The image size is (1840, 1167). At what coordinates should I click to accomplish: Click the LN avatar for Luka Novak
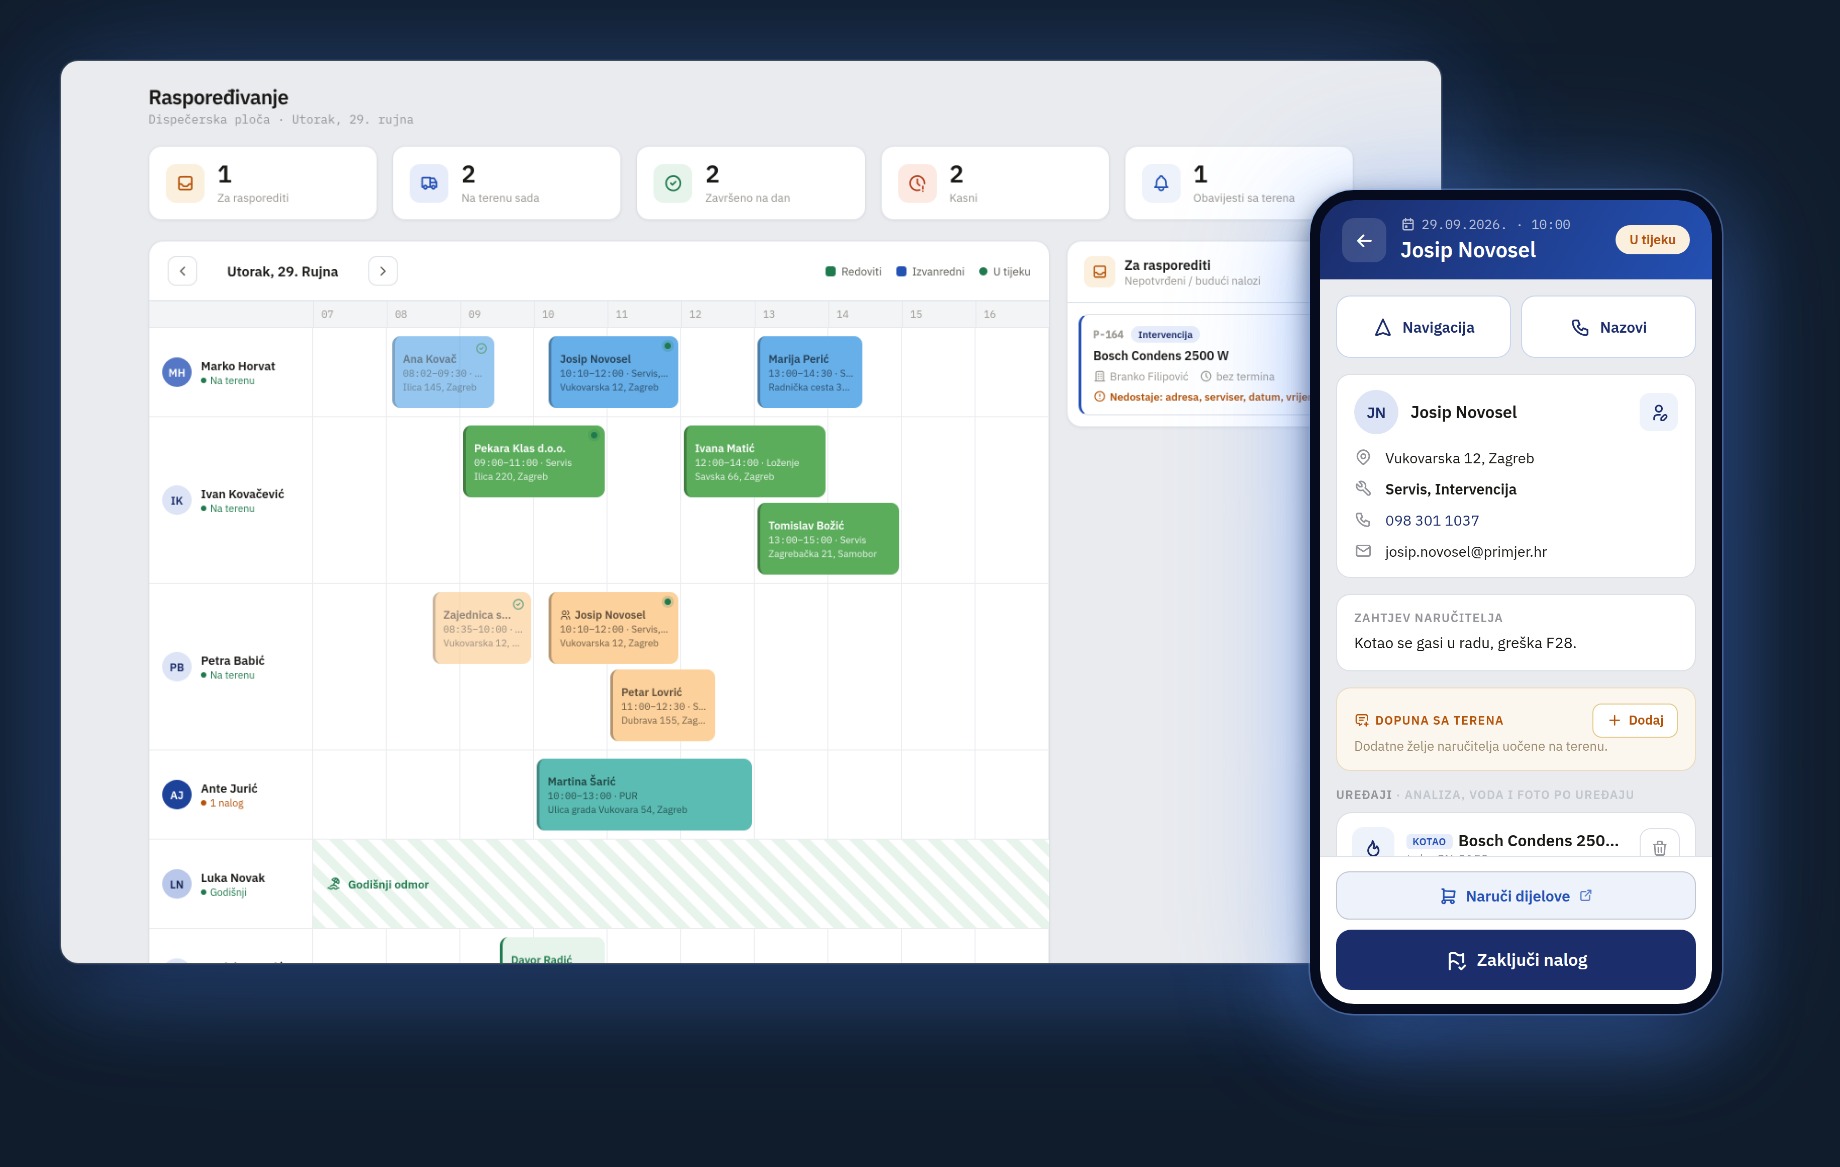[177, 884]
